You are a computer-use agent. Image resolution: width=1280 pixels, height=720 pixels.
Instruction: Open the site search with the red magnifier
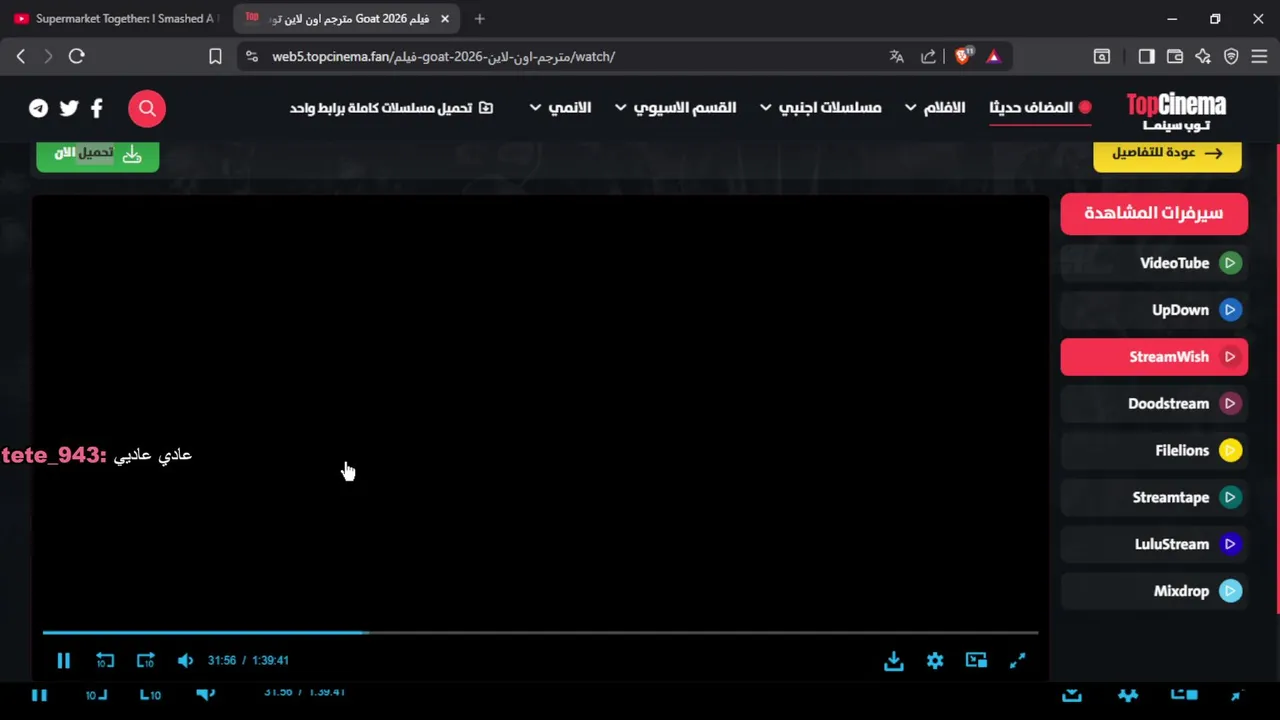pos(147,108)
